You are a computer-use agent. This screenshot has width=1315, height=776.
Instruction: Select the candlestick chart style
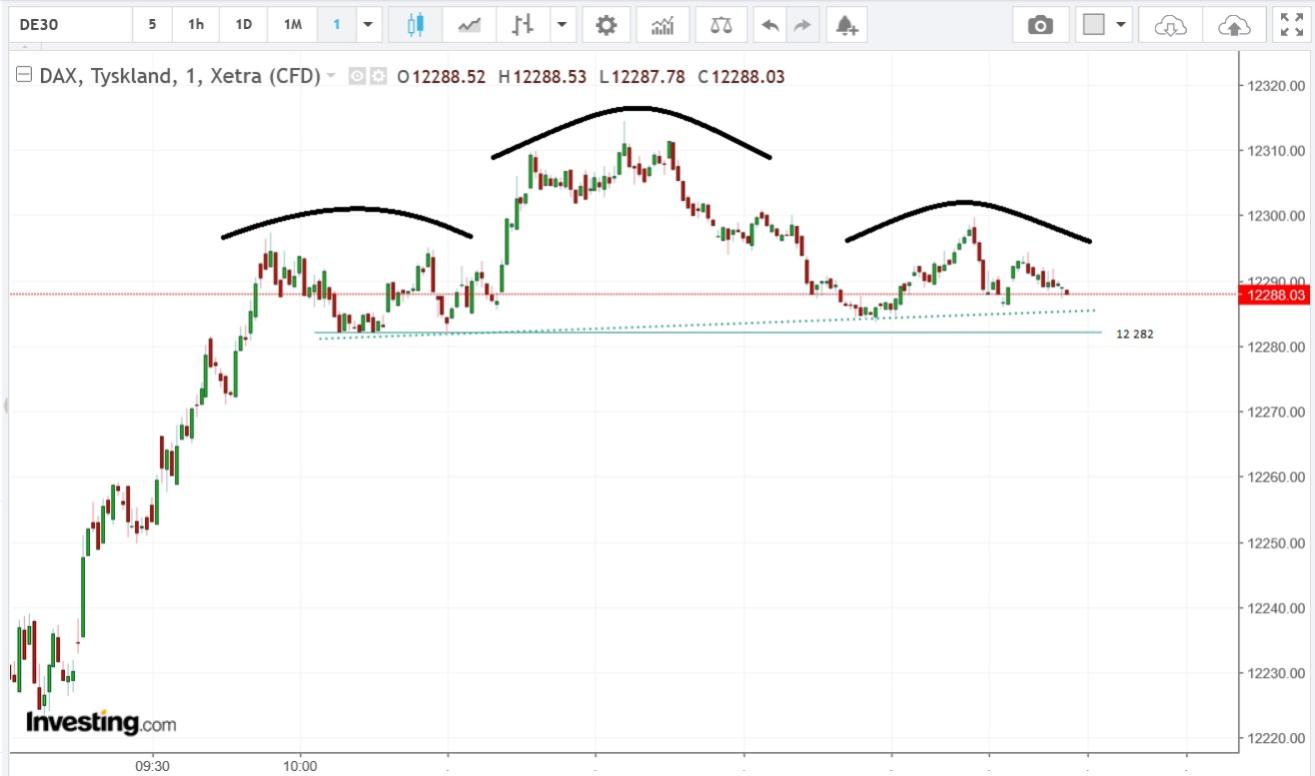[x=417, y=25]
